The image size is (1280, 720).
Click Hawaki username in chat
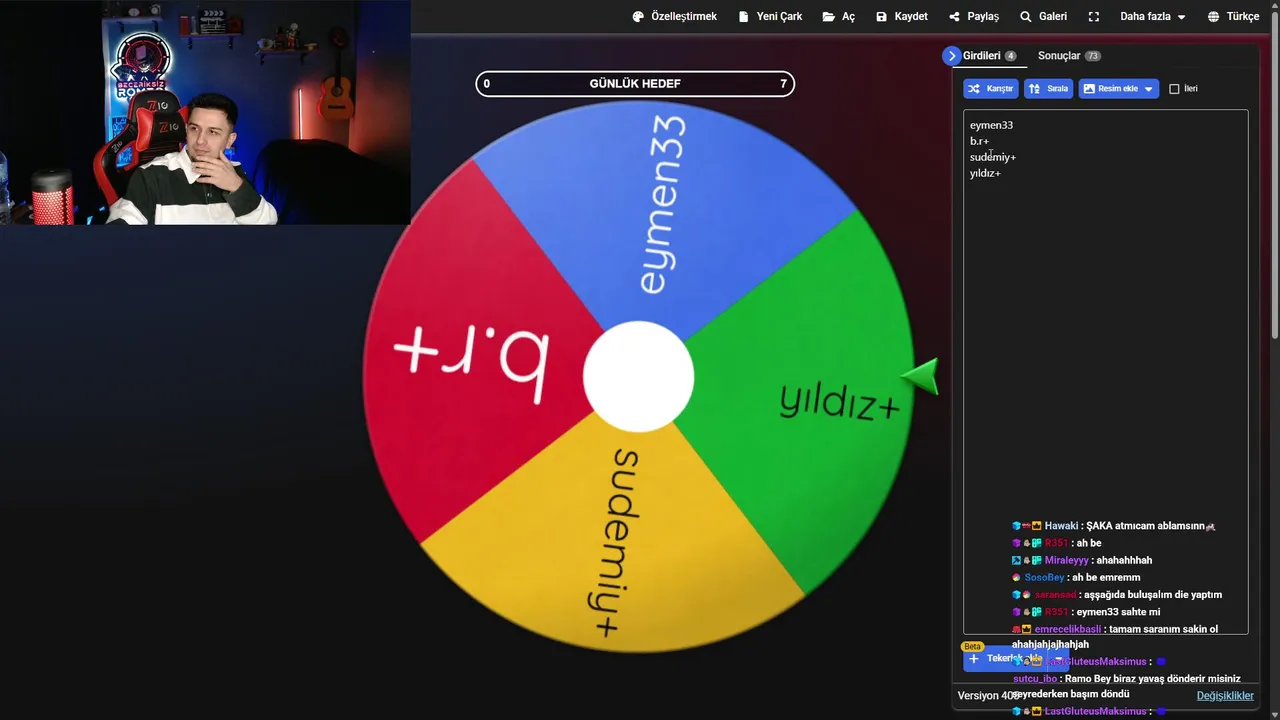pyautogui.click(x=1061, y=526)
